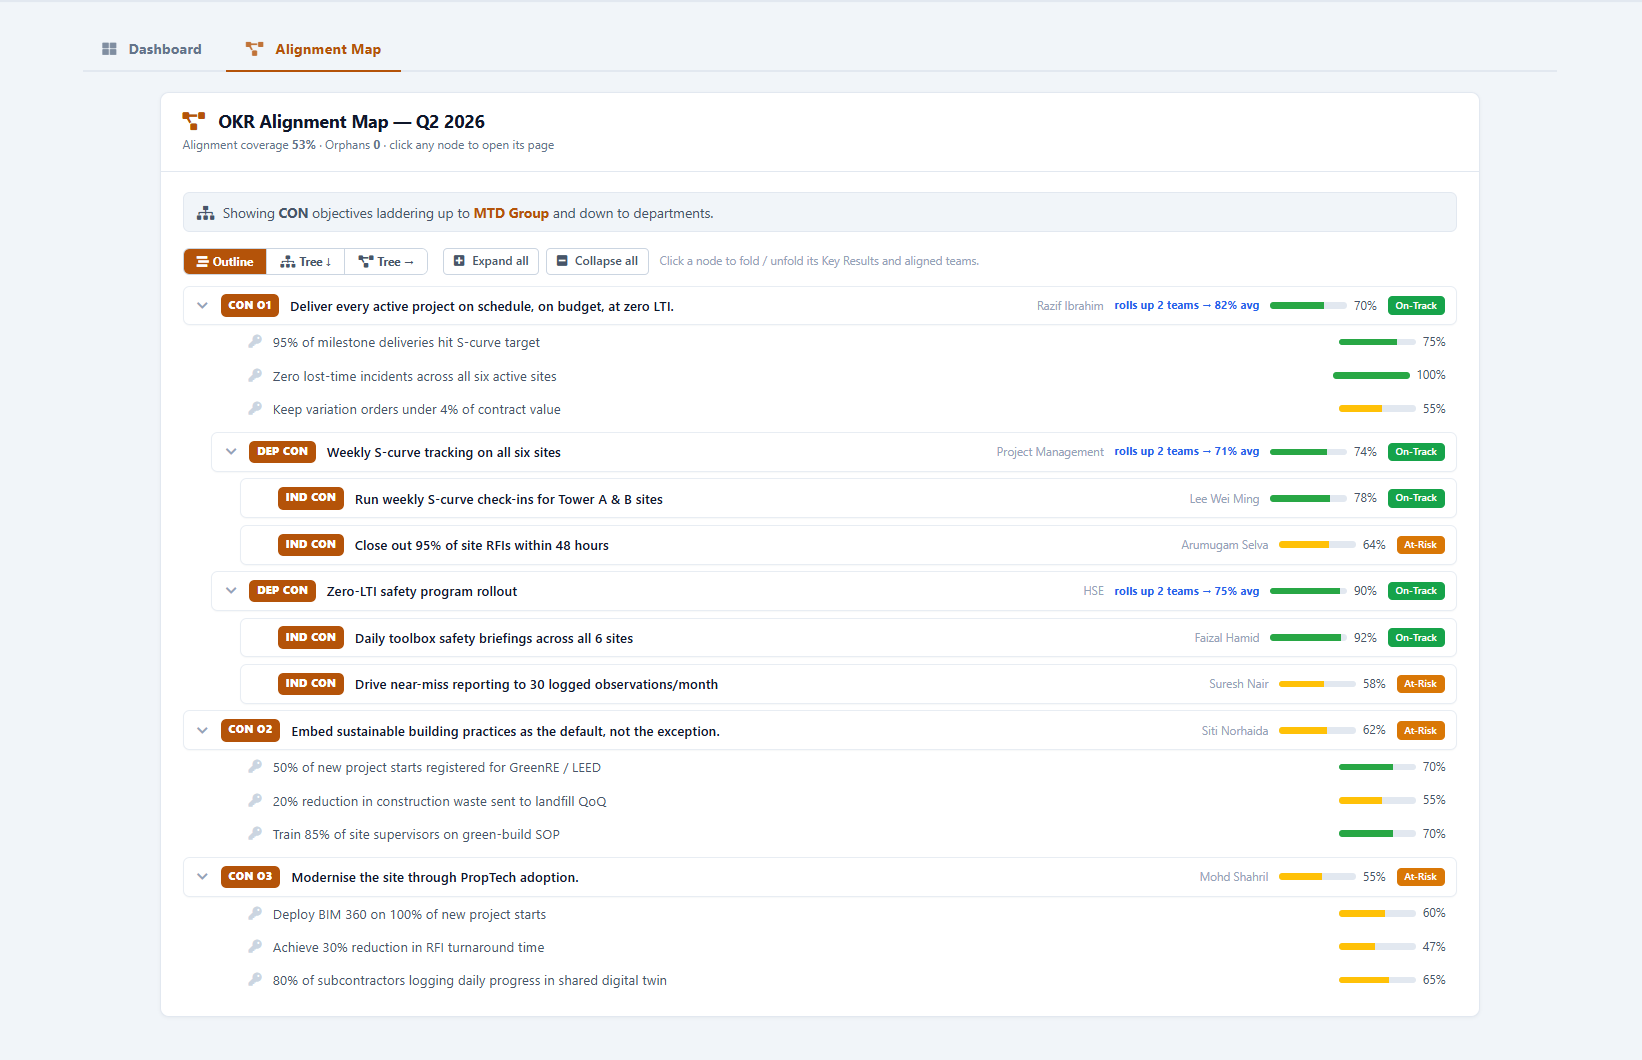Click key icon beside construction waste reduction

pyautogui.click(x=255, y=801)
